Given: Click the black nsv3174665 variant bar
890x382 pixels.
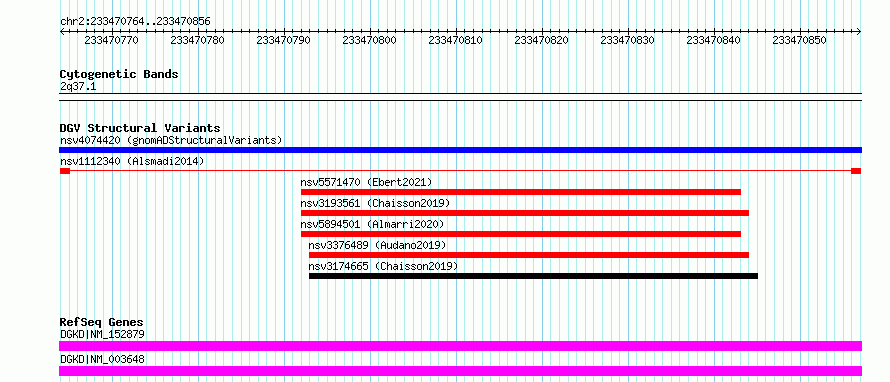Looking at the screenshot, I should coord(533,276).
